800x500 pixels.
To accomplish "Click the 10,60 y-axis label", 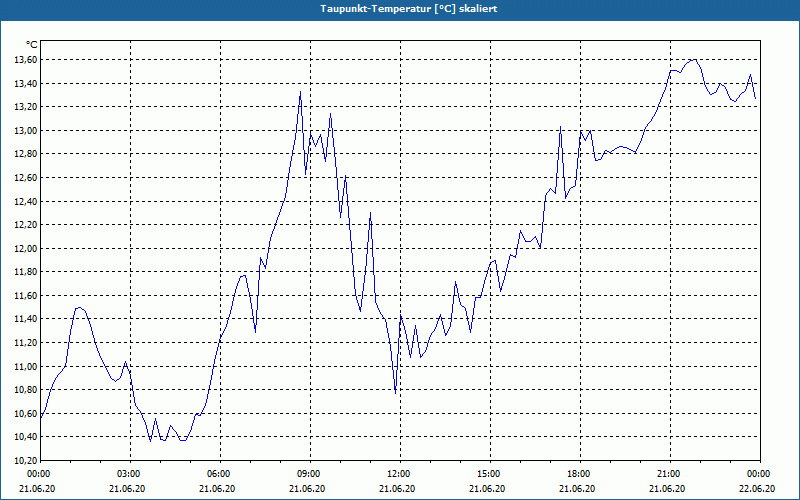I will click(26, 413).
